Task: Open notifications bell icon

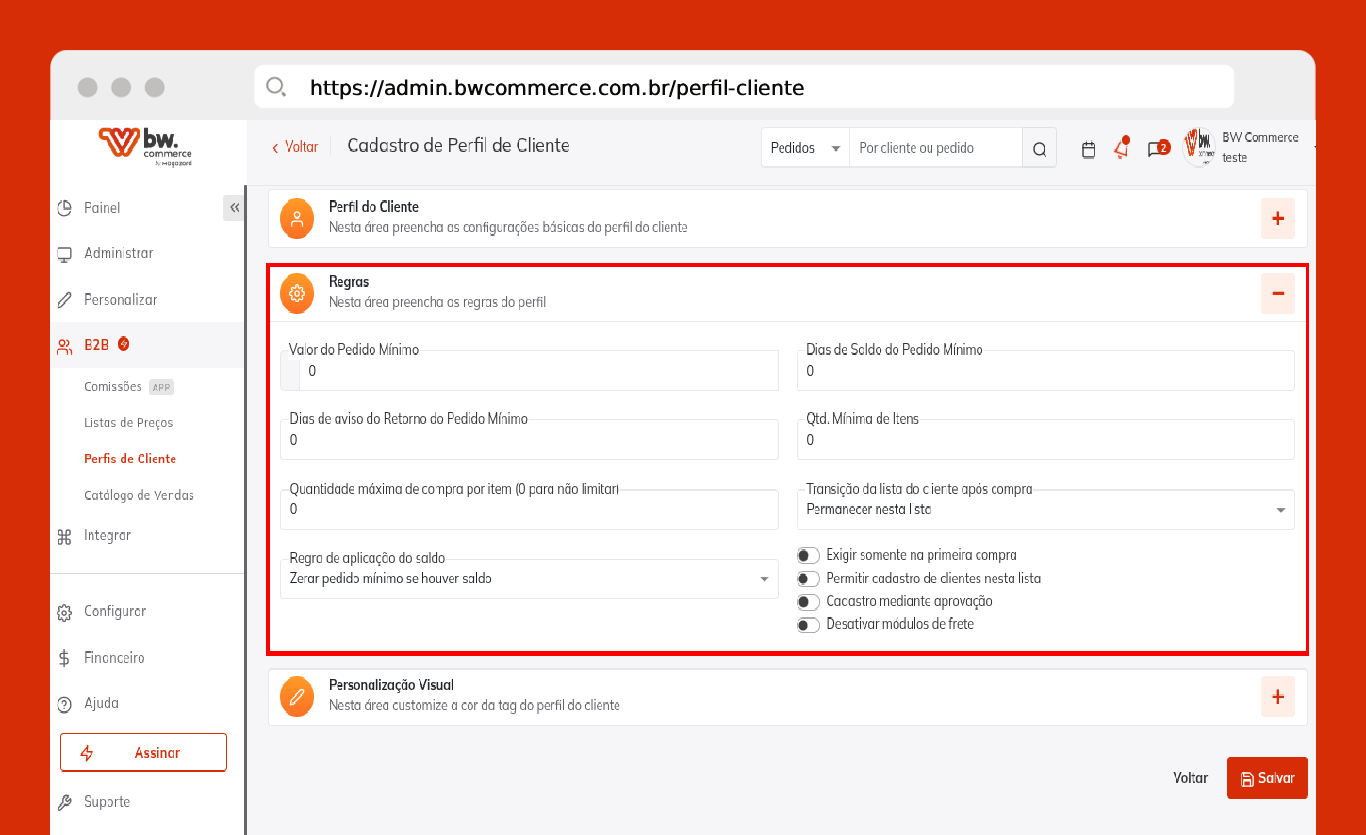Action: pos(1122,149)
